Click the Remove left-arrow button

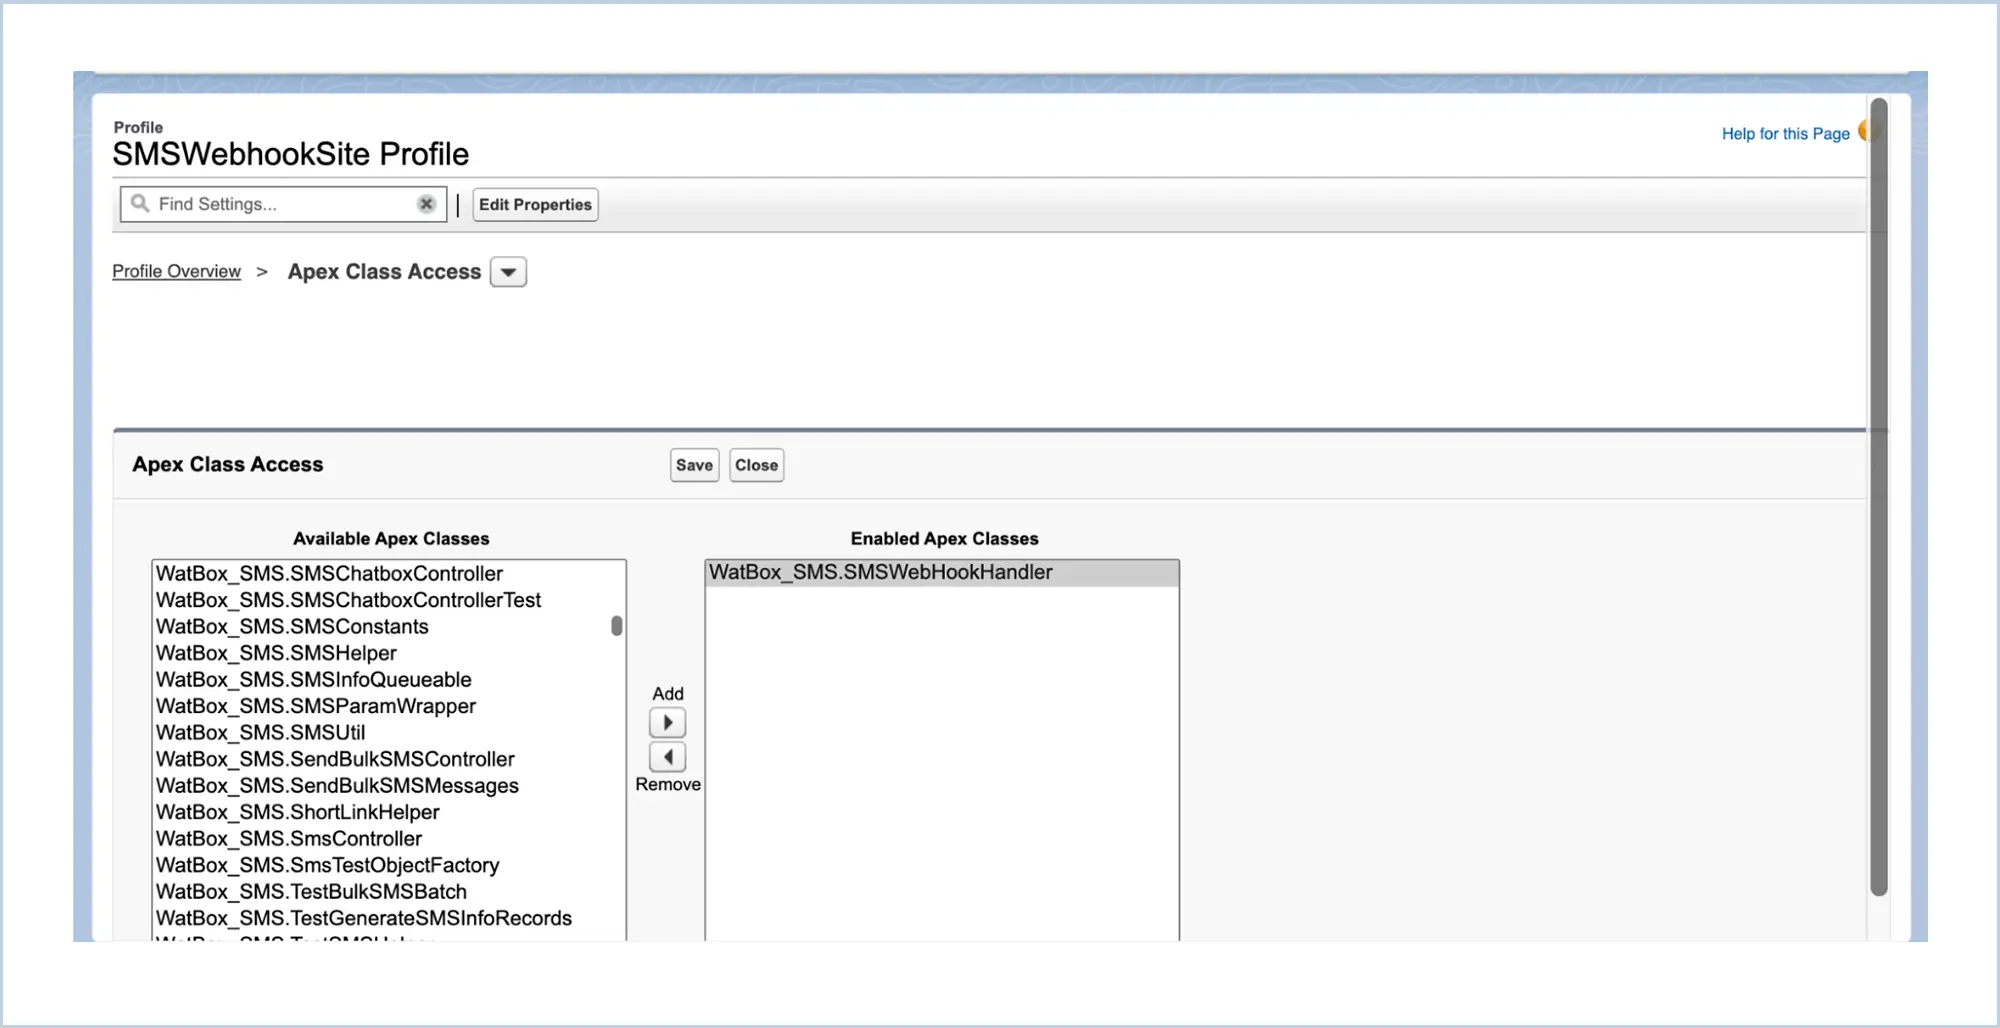click(667, 757)
